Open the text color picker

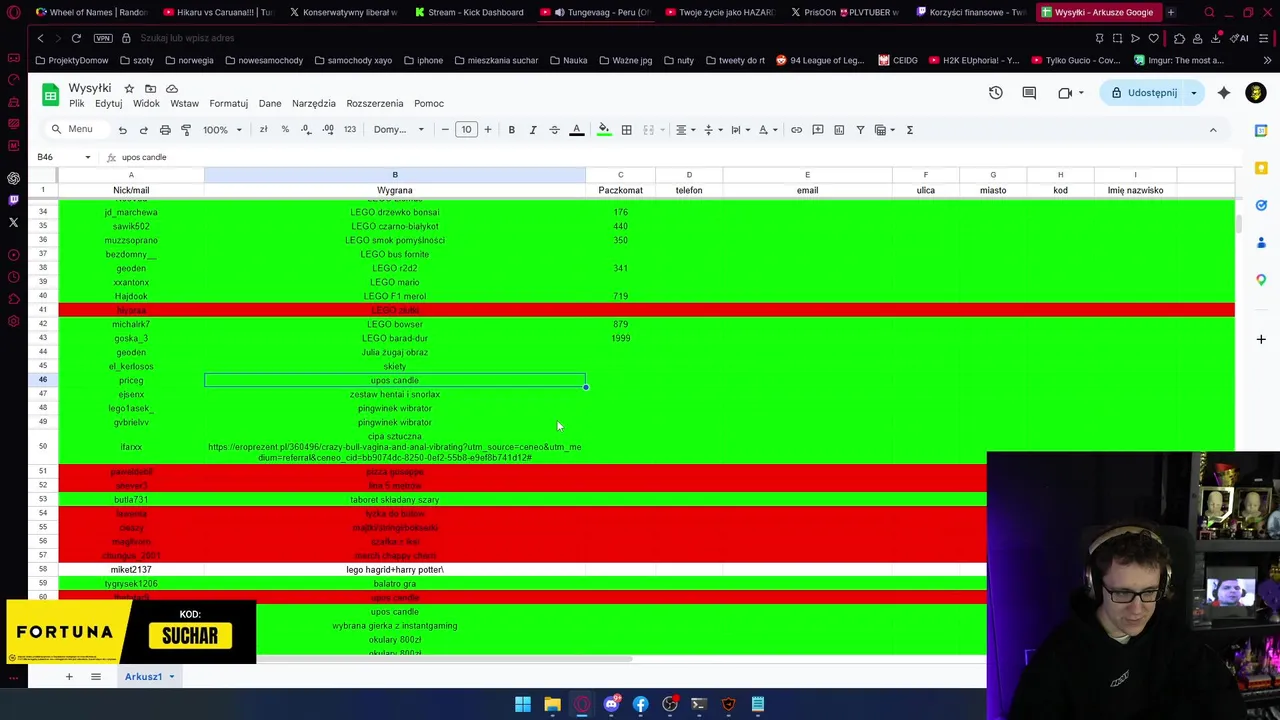point(576,130)
